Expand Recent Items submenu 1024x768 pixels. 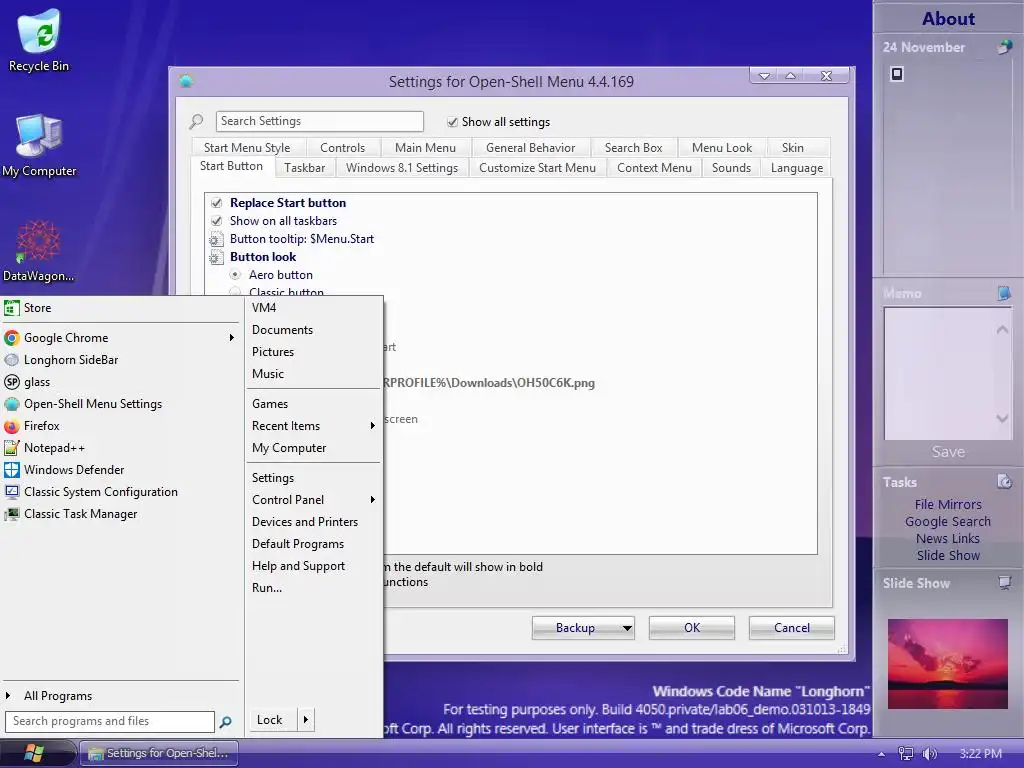(x=372, y=426)
